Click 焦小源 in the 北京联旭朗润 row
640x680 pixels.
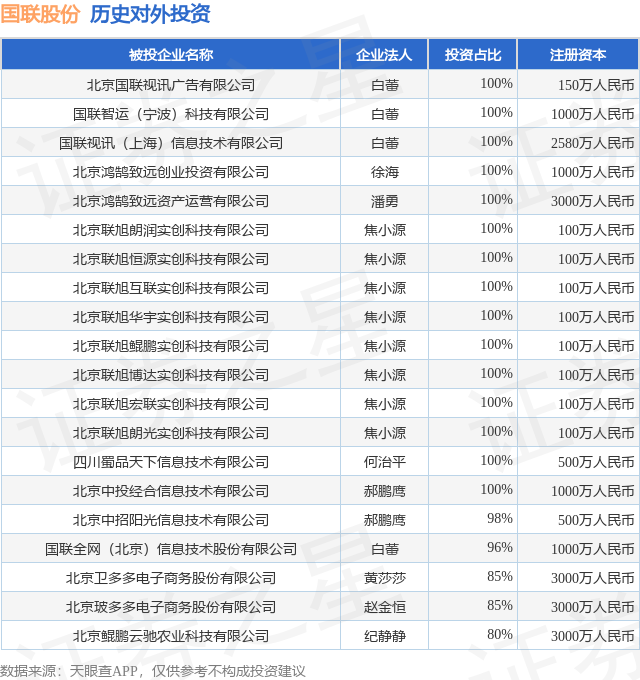pyautogui.click(x=385, y=230)
